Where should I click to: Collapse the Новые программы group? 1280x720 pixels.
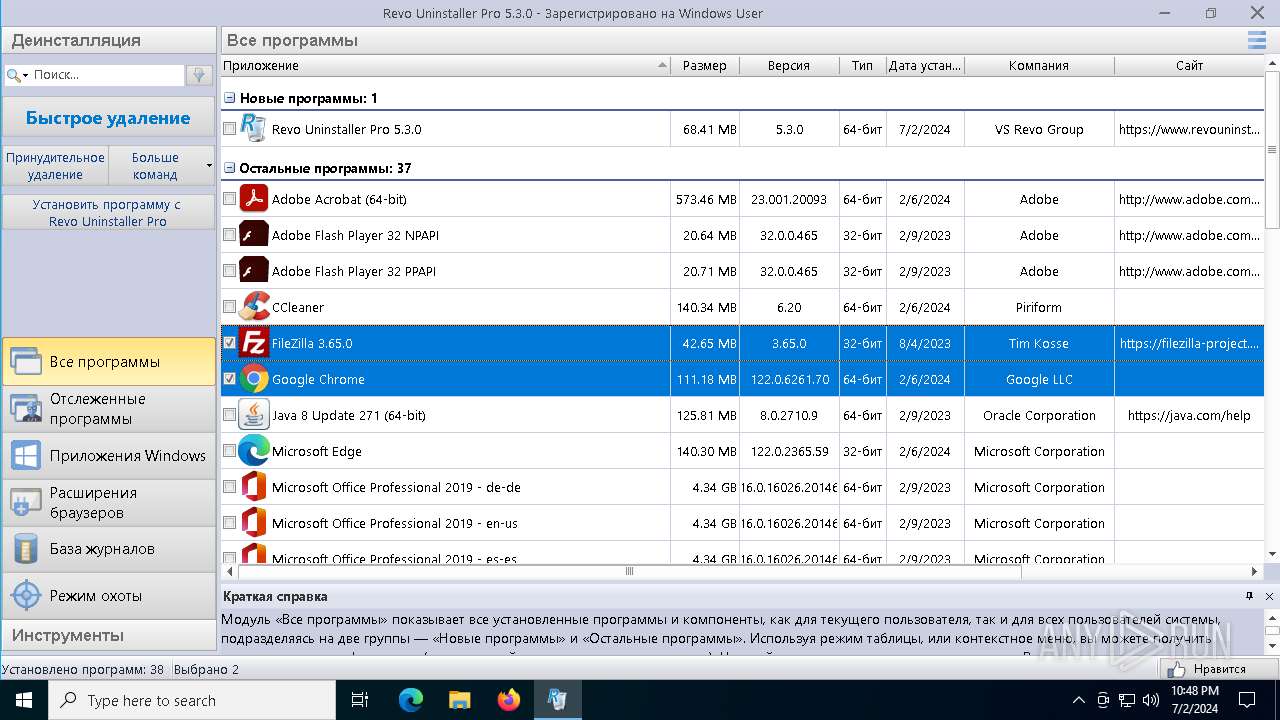coord(230,98)
